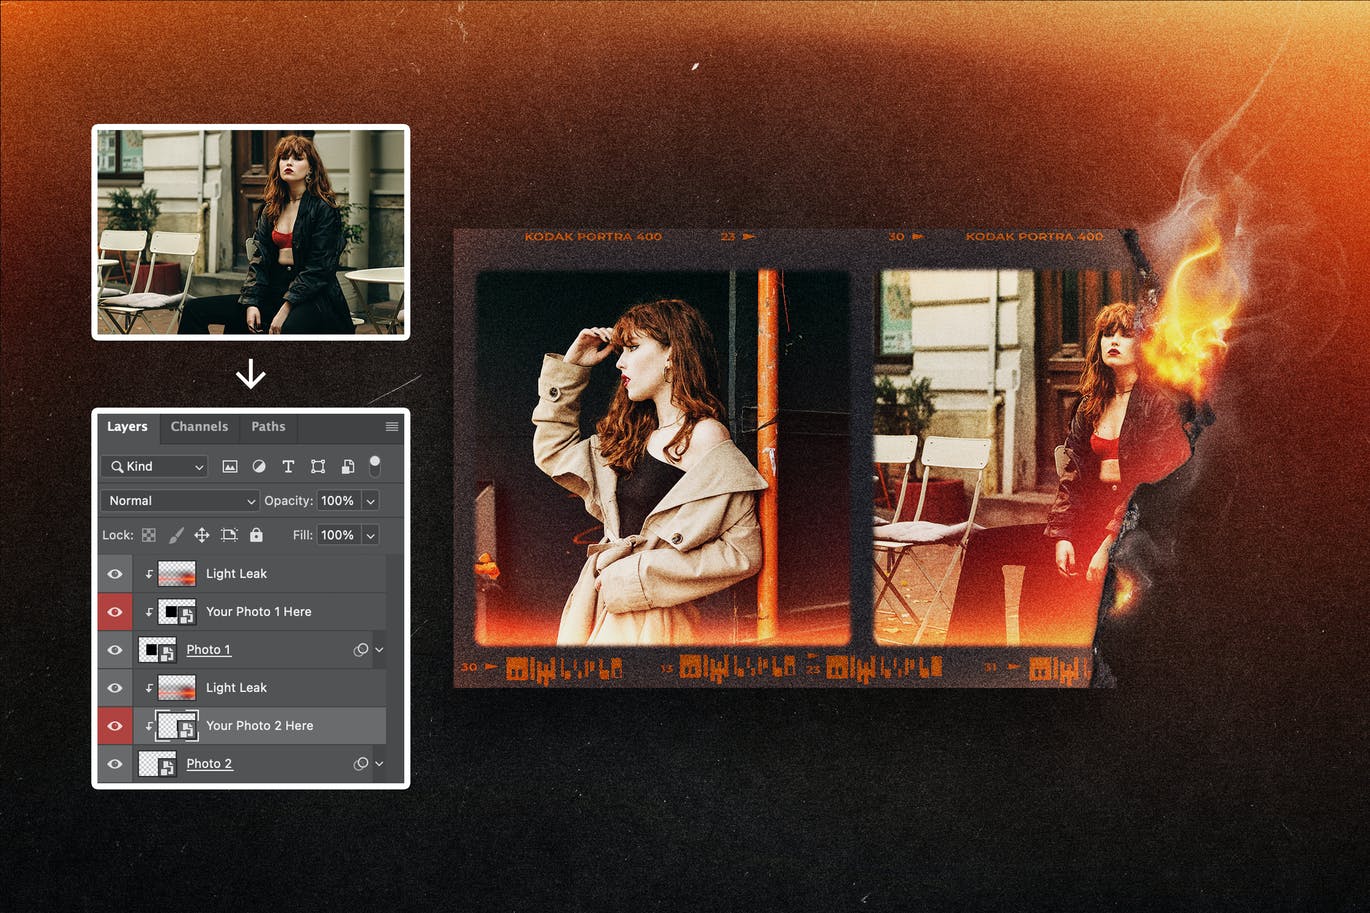Switch to the Paths tab
The image size is (1370, 913).
pyautogui.click(x=268, y=427)
